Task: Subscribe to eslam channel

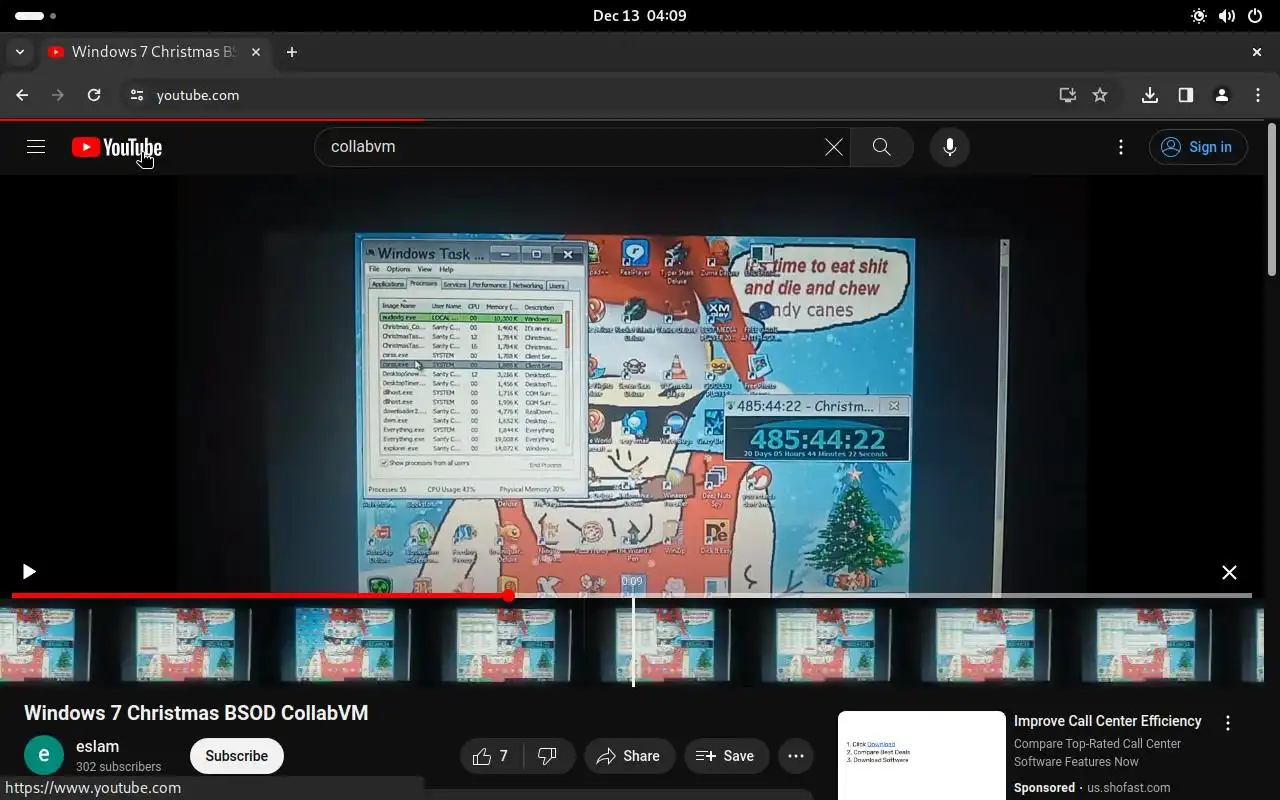Action: tap(237, 756)
